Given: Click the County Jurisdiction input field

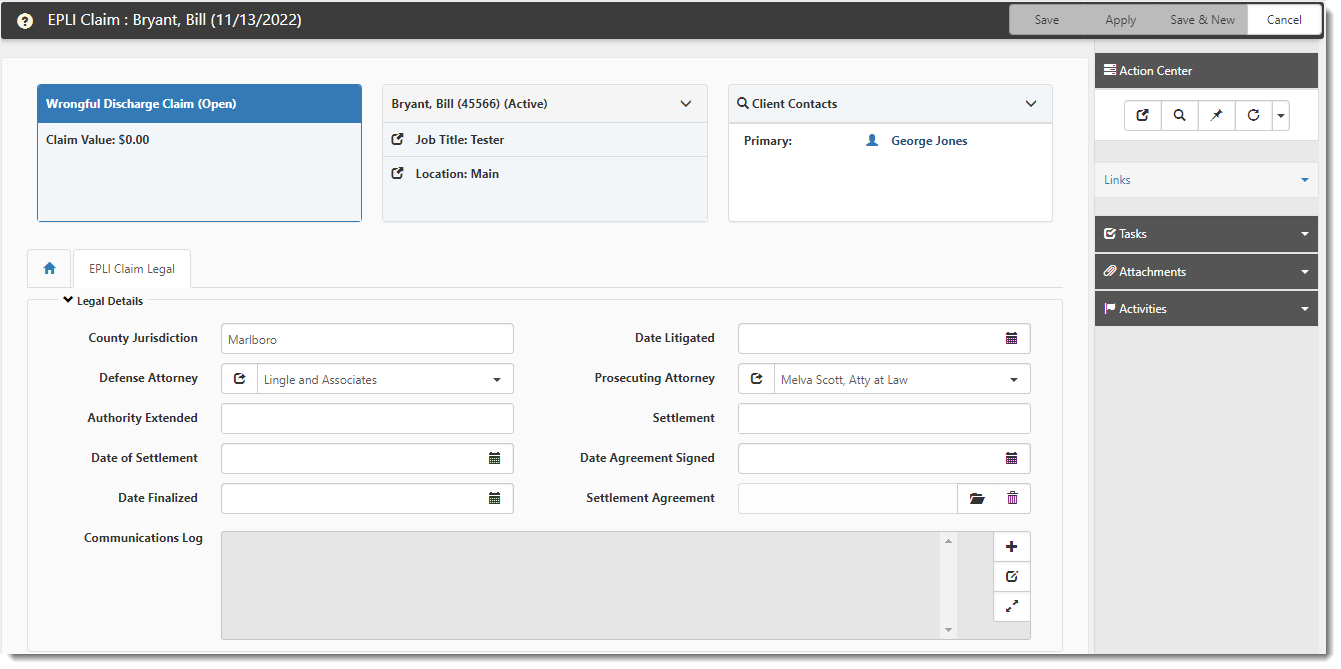Looking at the screenshot, I should tap(367, 339).
